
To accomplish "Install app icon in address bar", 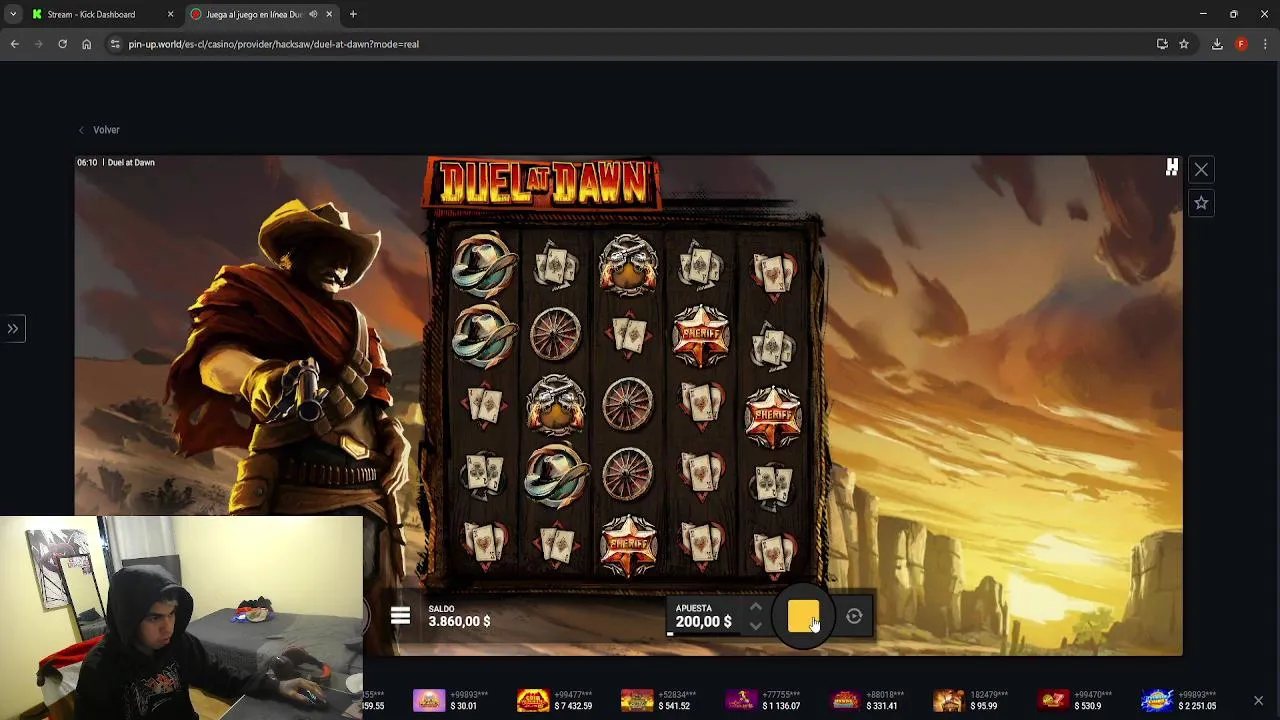I will pyautogui.click(x=1162, y=44).
